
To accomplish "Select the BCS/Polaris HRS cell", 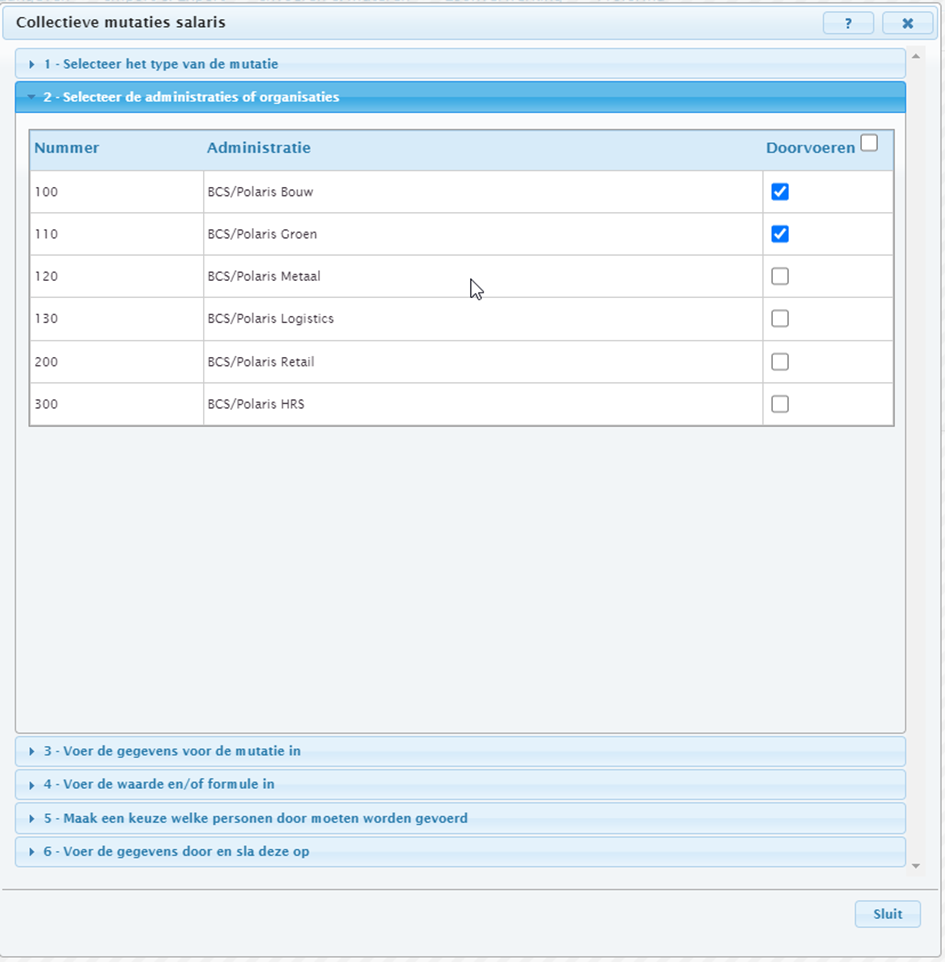I will point(483,404).
